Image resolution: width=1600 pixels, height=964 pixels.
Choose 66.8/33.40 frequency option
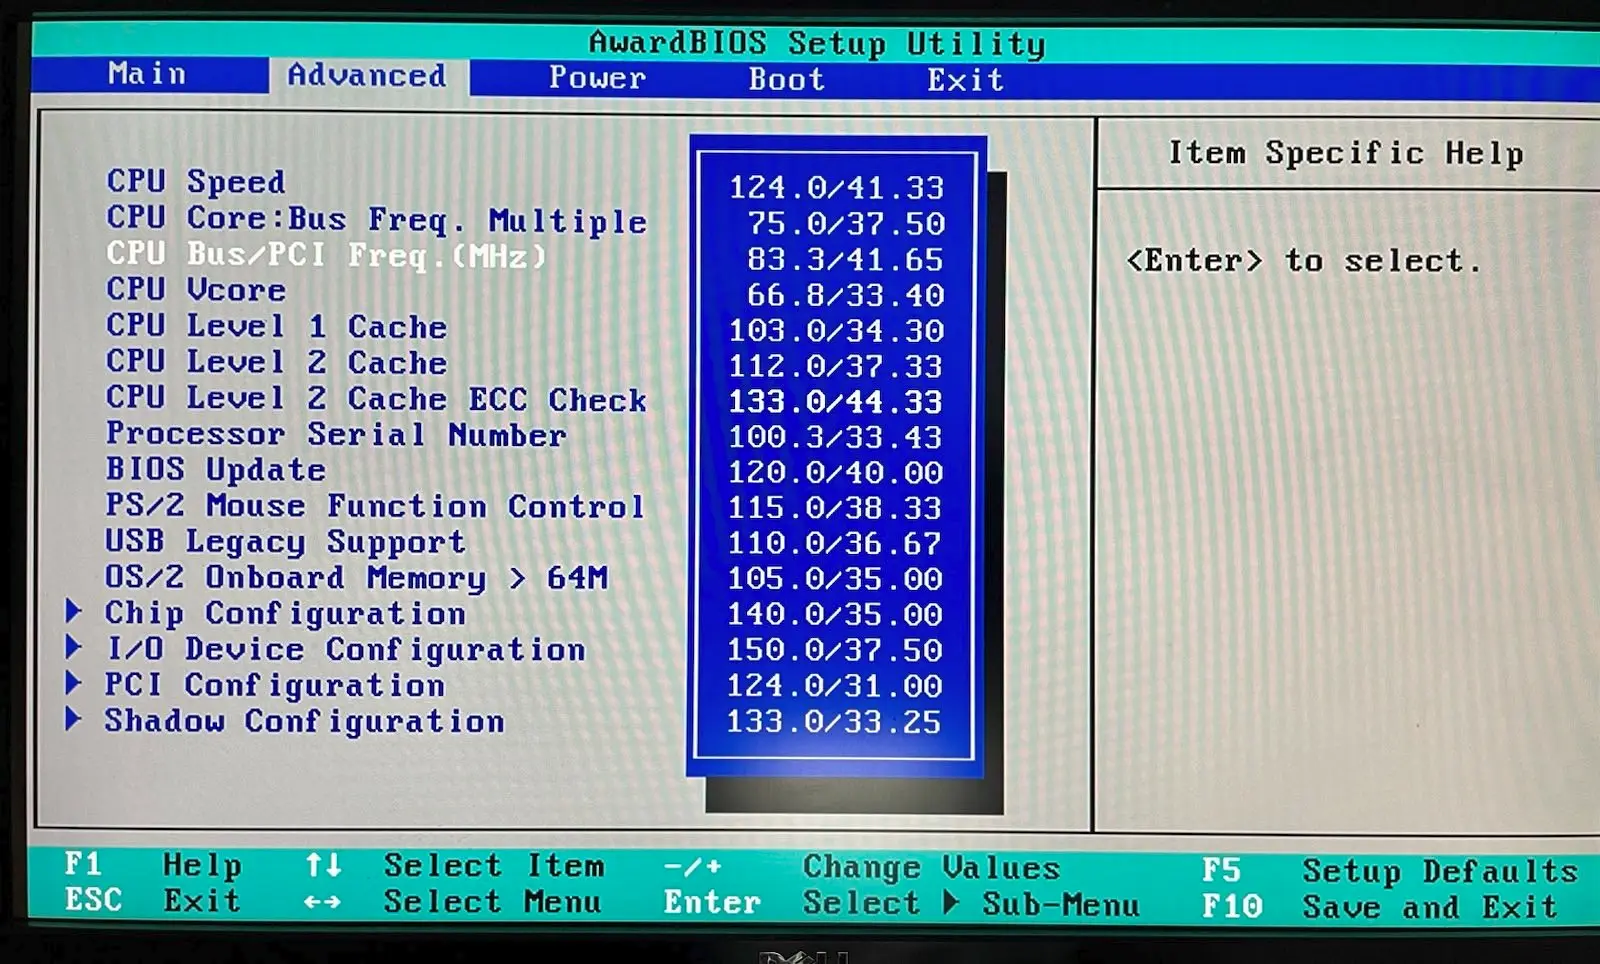pos(846,295)
